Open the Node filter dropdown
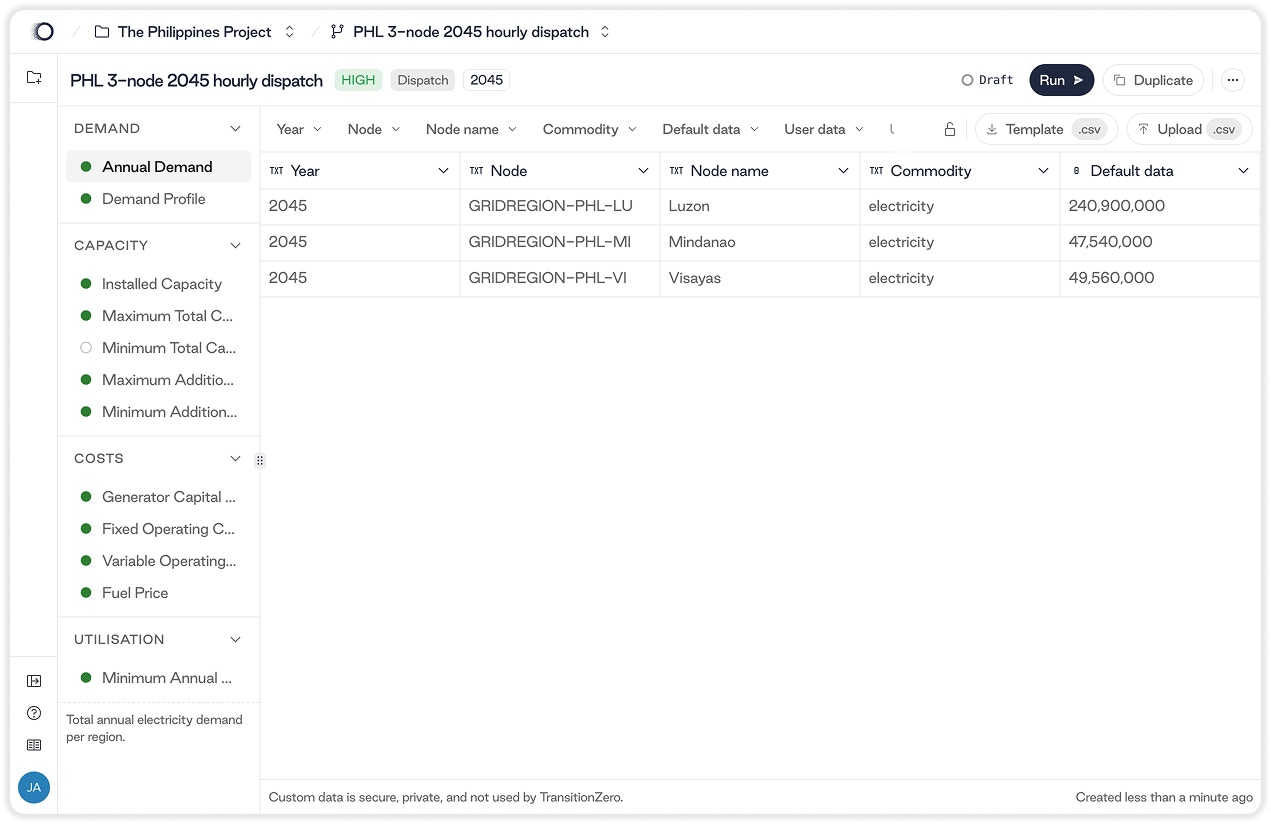The width and height of the screenshot is (1271, 824). point(374,129)
